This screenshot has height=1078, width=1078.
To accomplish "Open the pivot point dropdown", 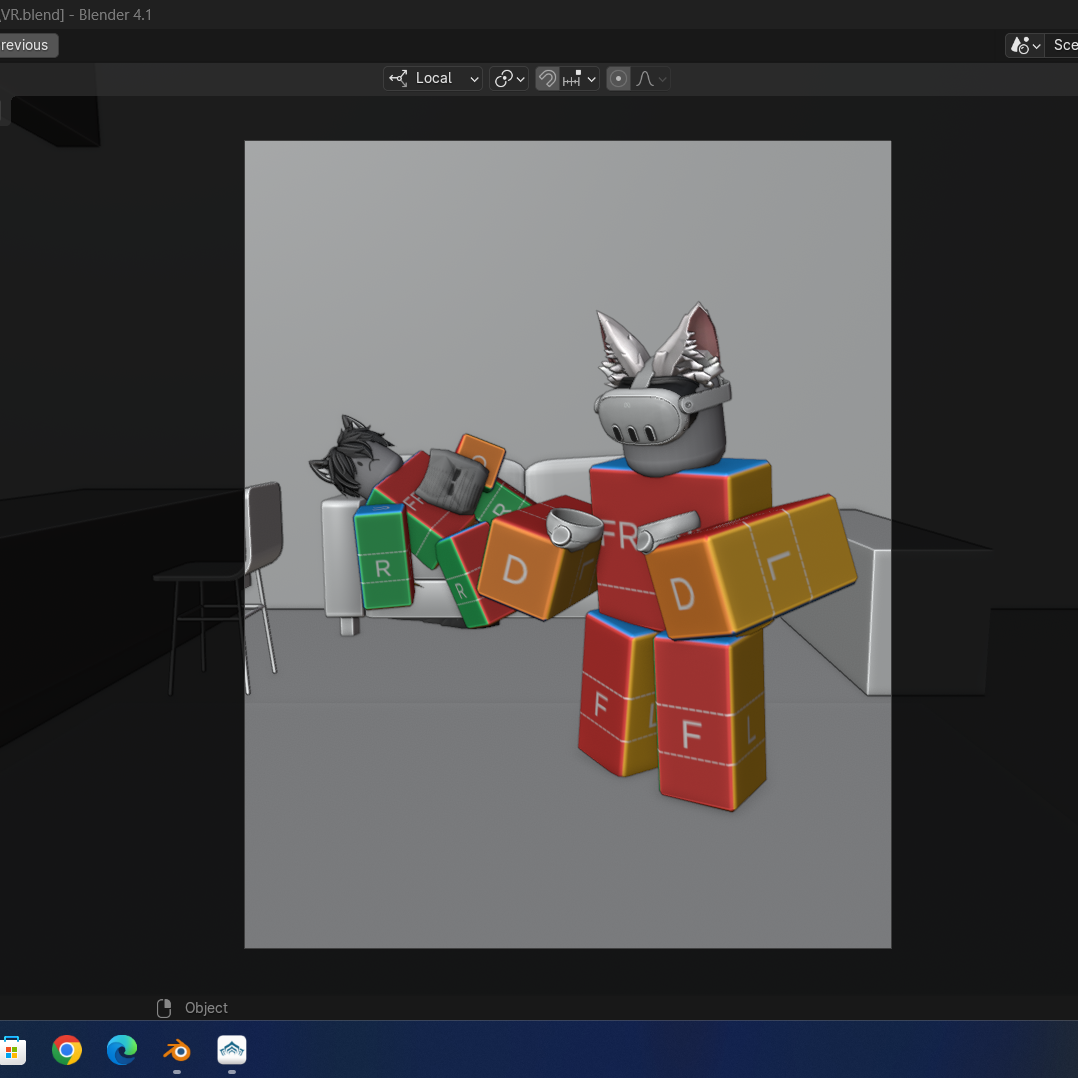I will tap(509, 78).
